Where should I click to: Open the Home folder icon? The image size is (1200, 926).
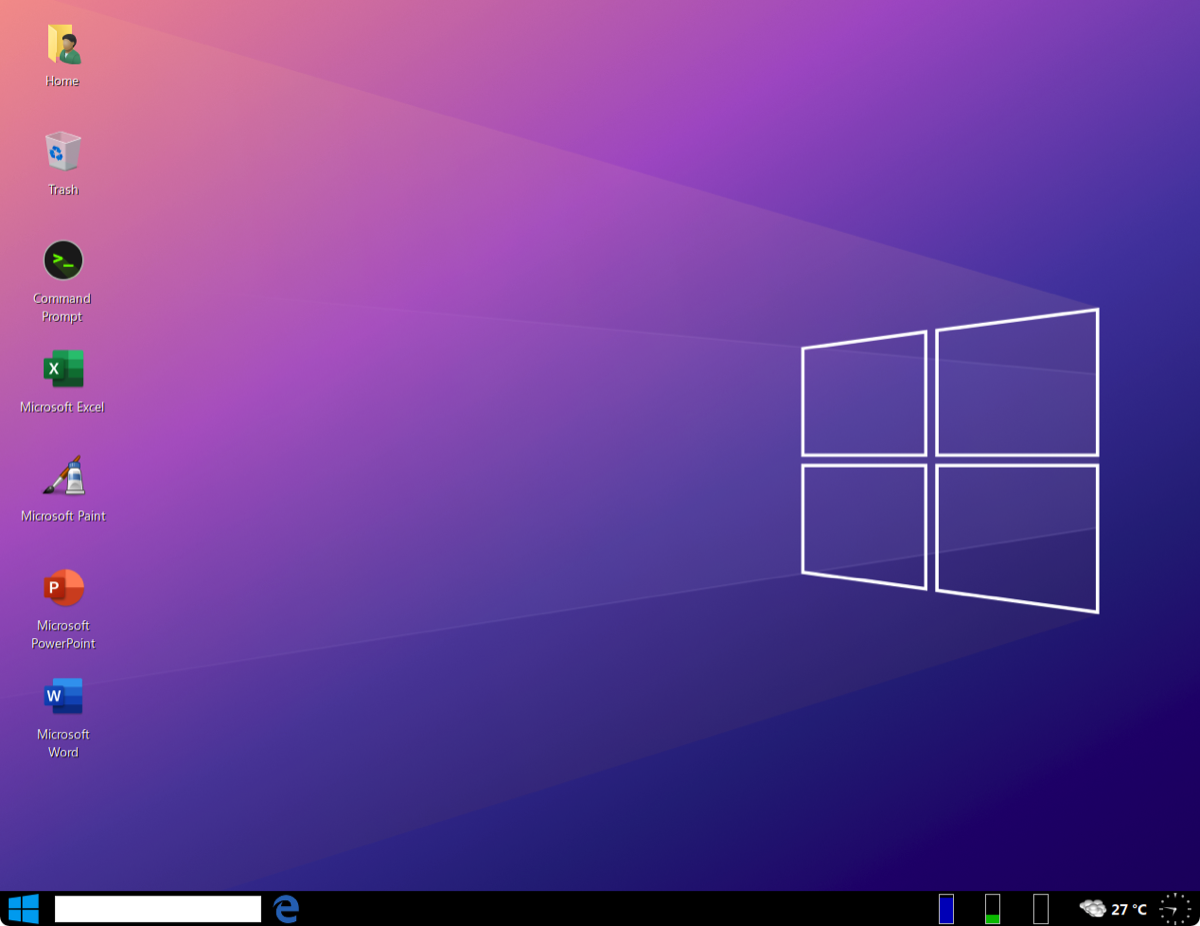click(63, 44)
